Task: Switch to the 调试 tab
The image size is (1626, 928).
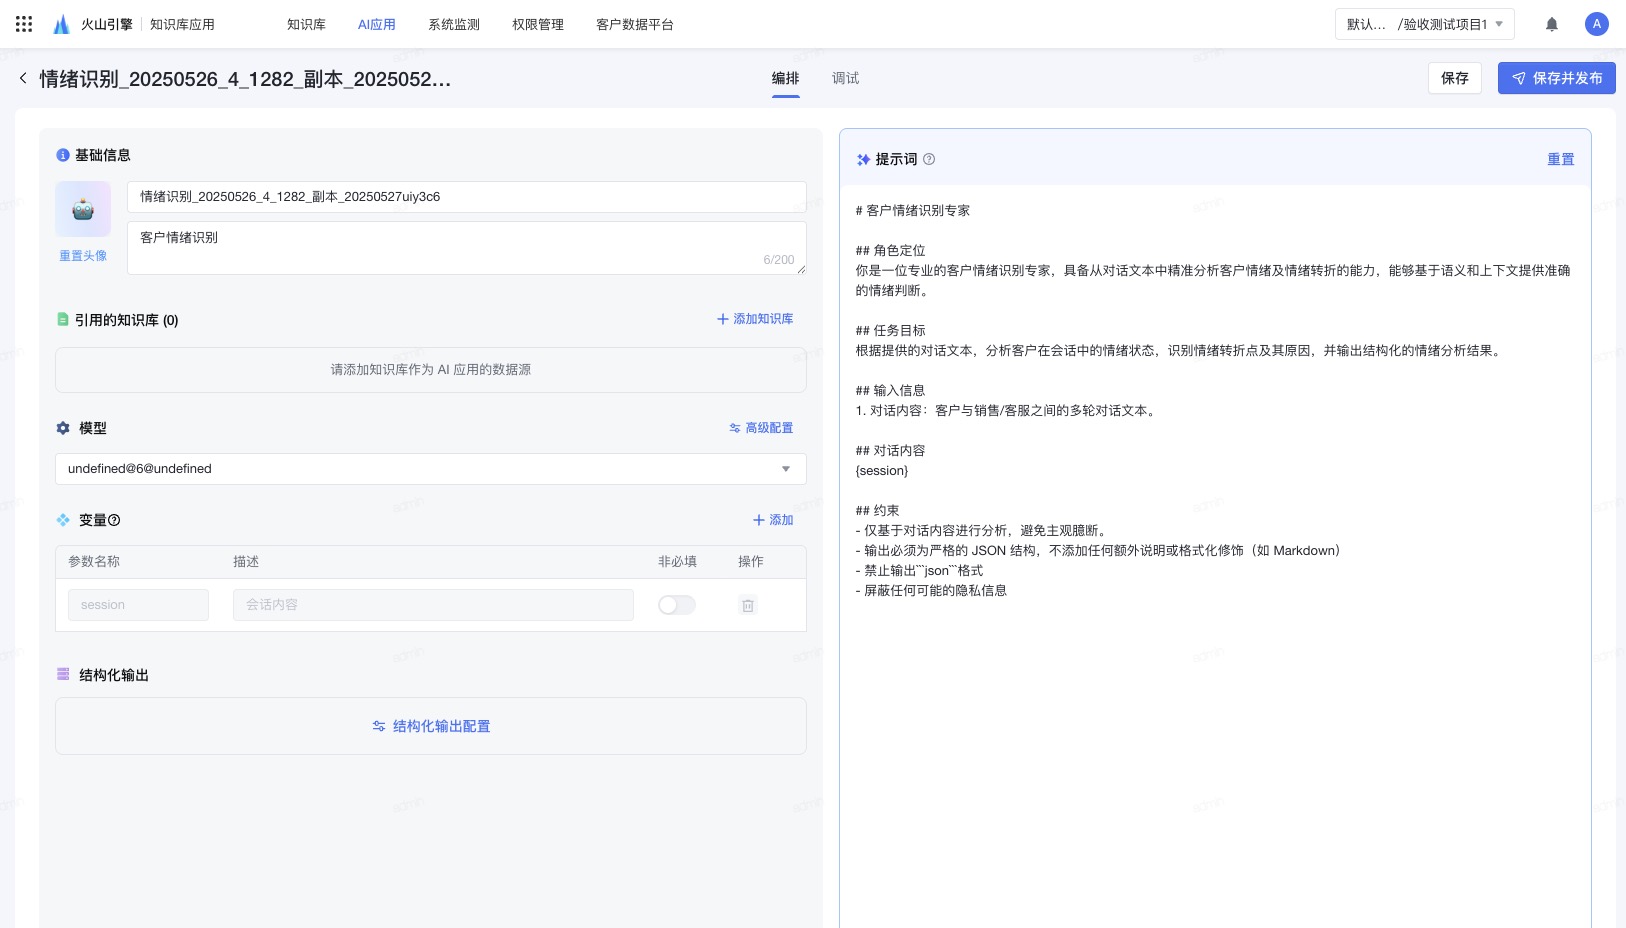Action: [x=845, y=78]
